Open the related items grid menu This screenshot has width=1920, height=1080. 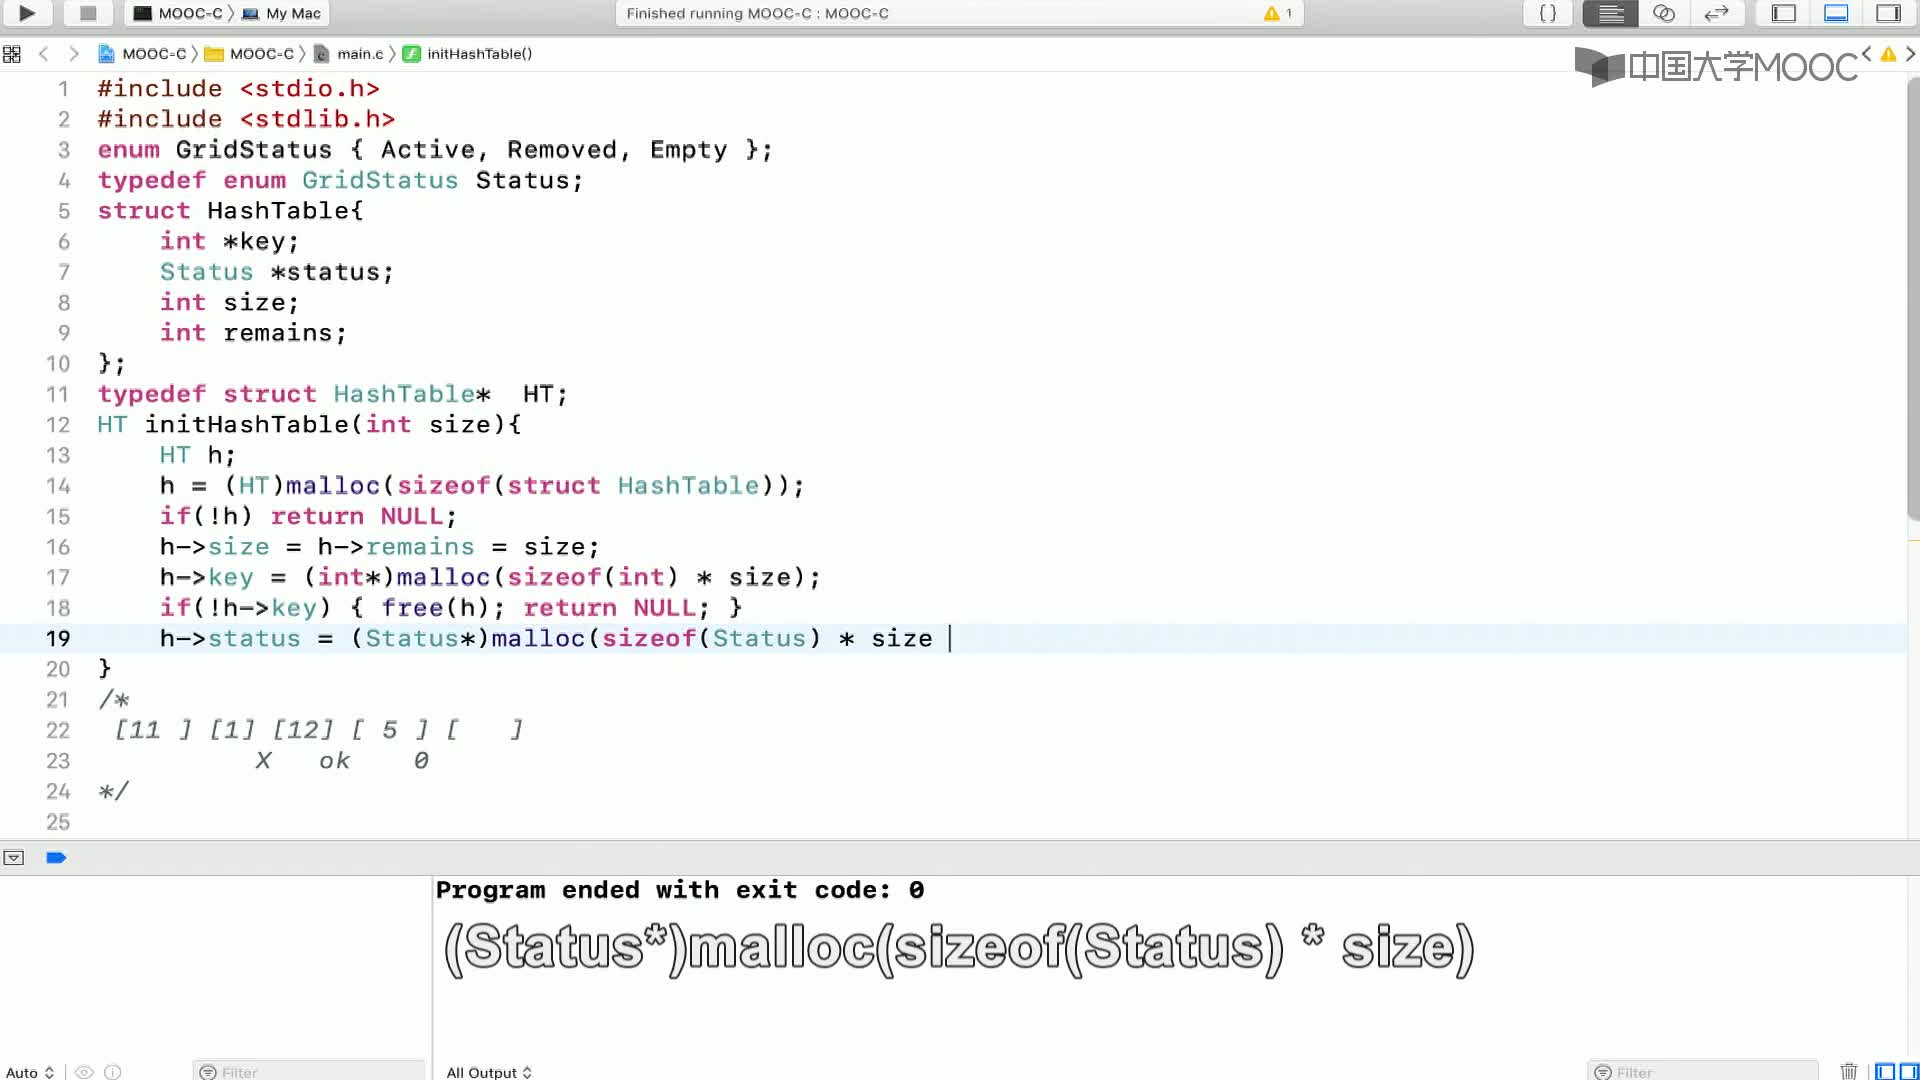point(12,54)
